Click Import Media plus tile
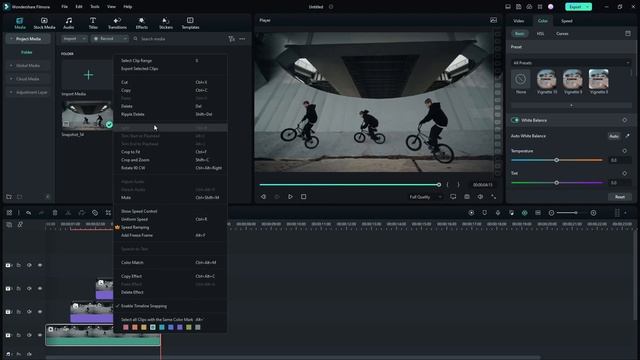The width and height of the screenshot is (640, 360). click(88, 75)
